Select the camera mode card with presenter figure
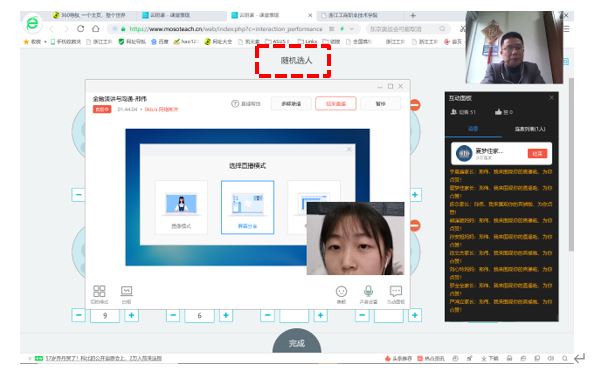Screen dimensions: 611x383 pyautogui.click(x=181, y=207)
